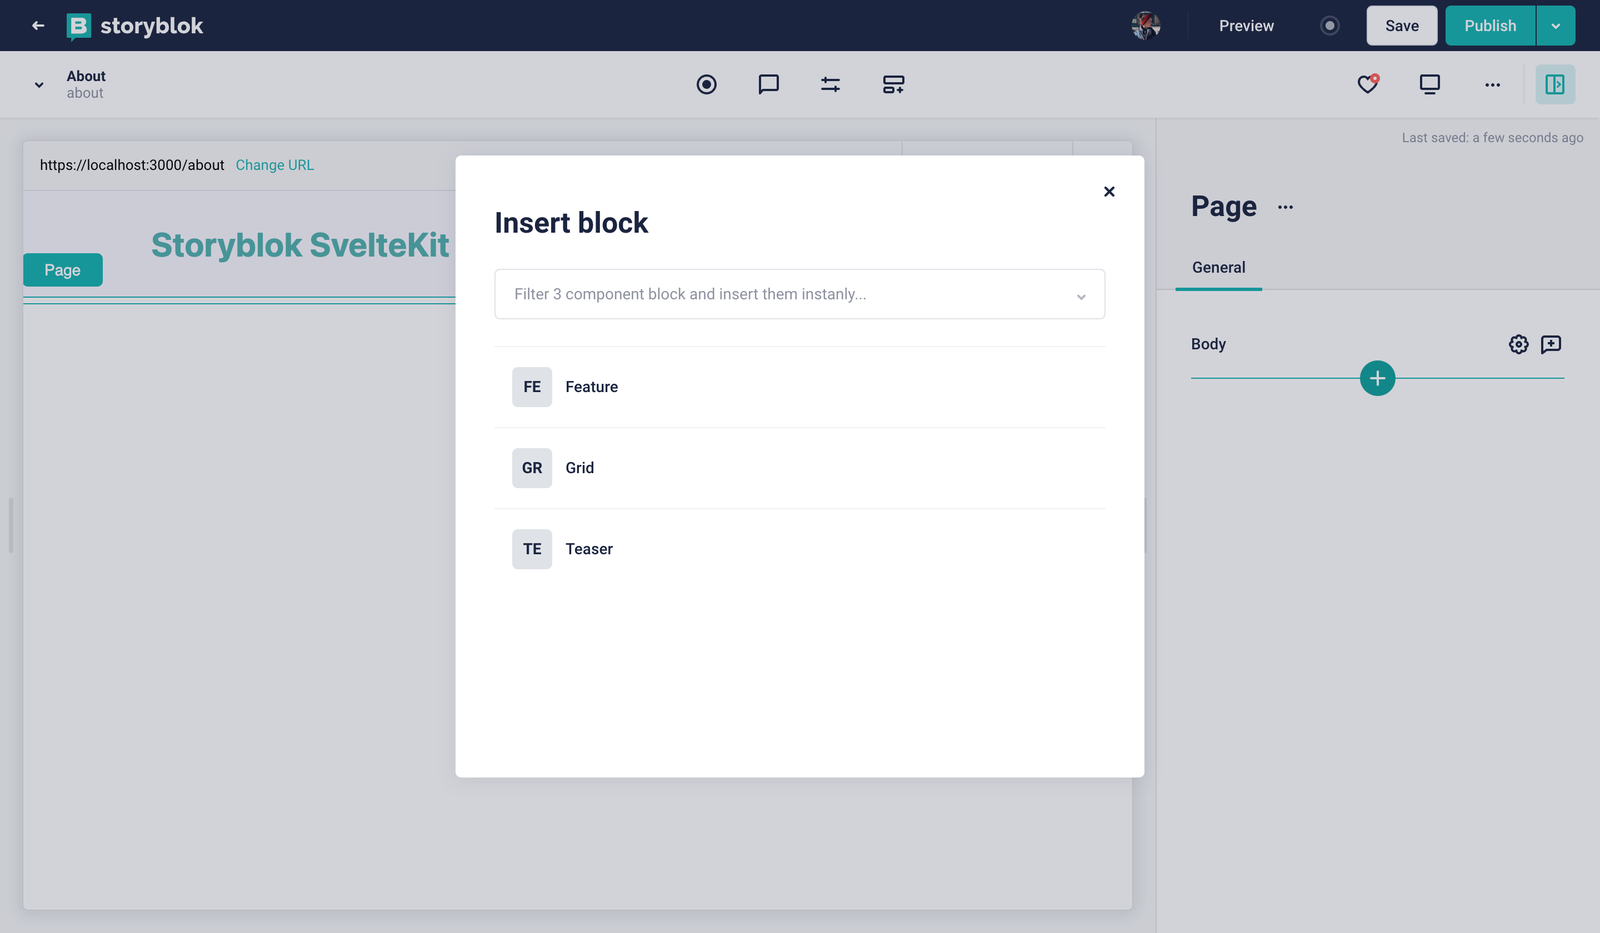Screen dimensions: 1600x933
Task: Select the General tab
Action: click(x=1219, y=267)
